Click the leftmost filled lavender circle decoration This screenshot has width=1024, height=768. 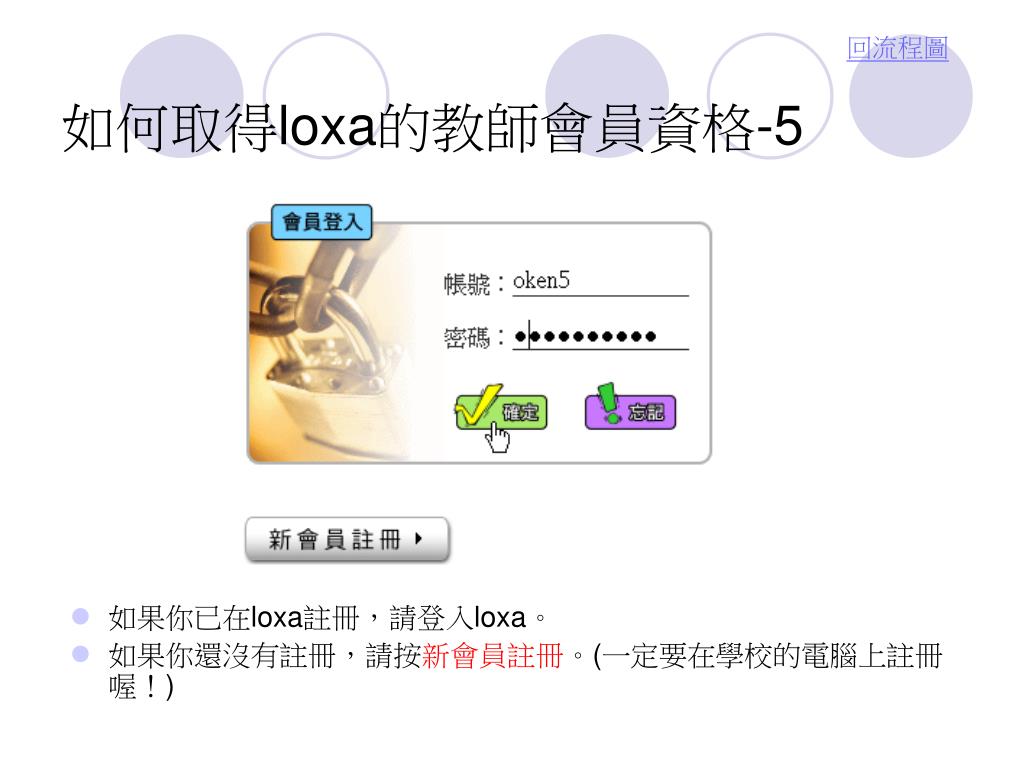[182, 96]
